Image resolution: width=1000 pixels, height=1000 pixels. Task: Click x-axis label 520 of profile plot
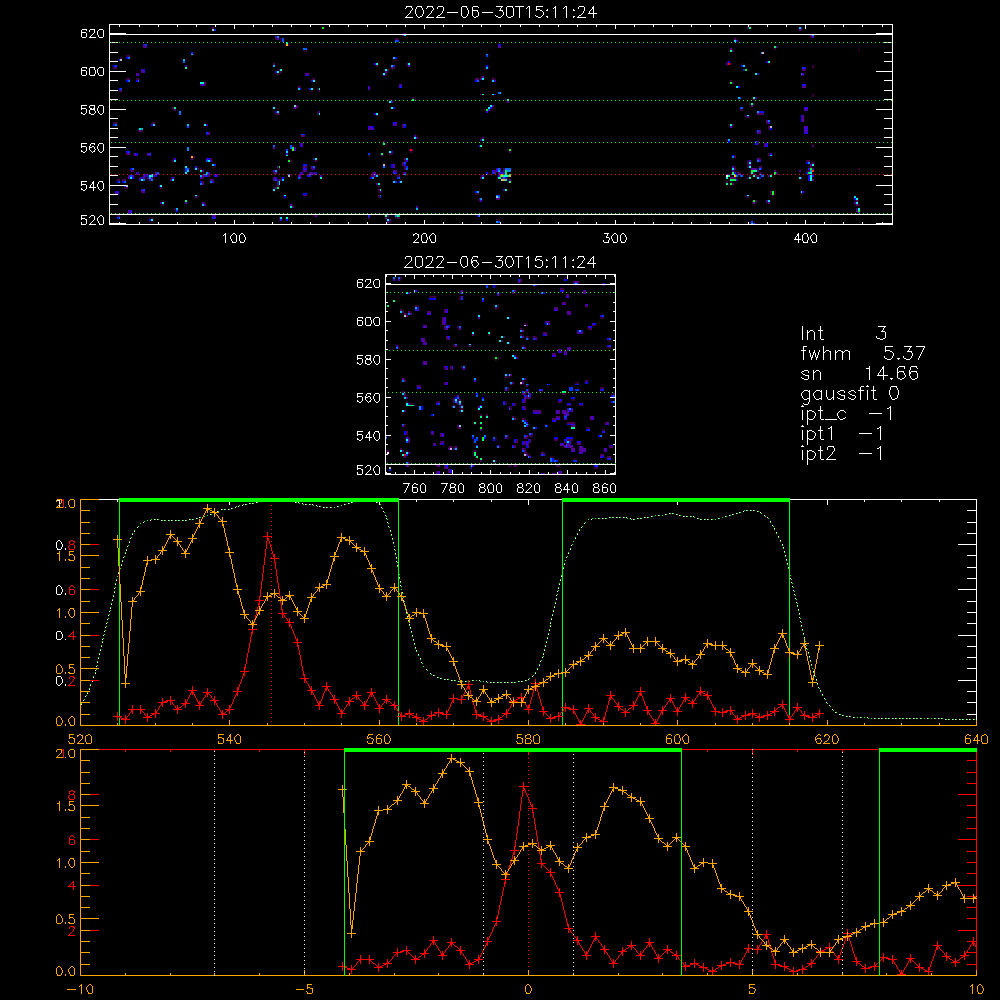[x=80, y=739]
